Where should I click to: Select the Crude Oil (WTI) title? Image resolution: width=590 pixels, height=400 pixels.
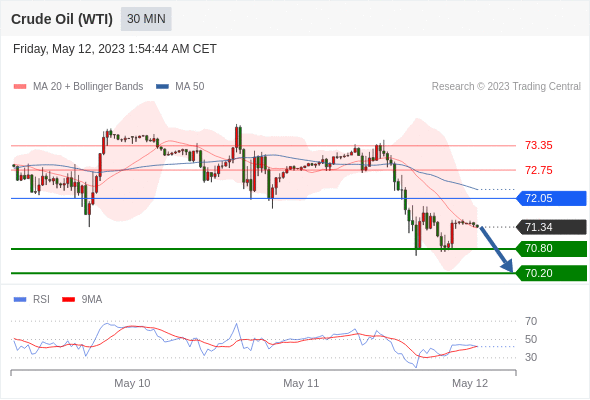point(62,19)
